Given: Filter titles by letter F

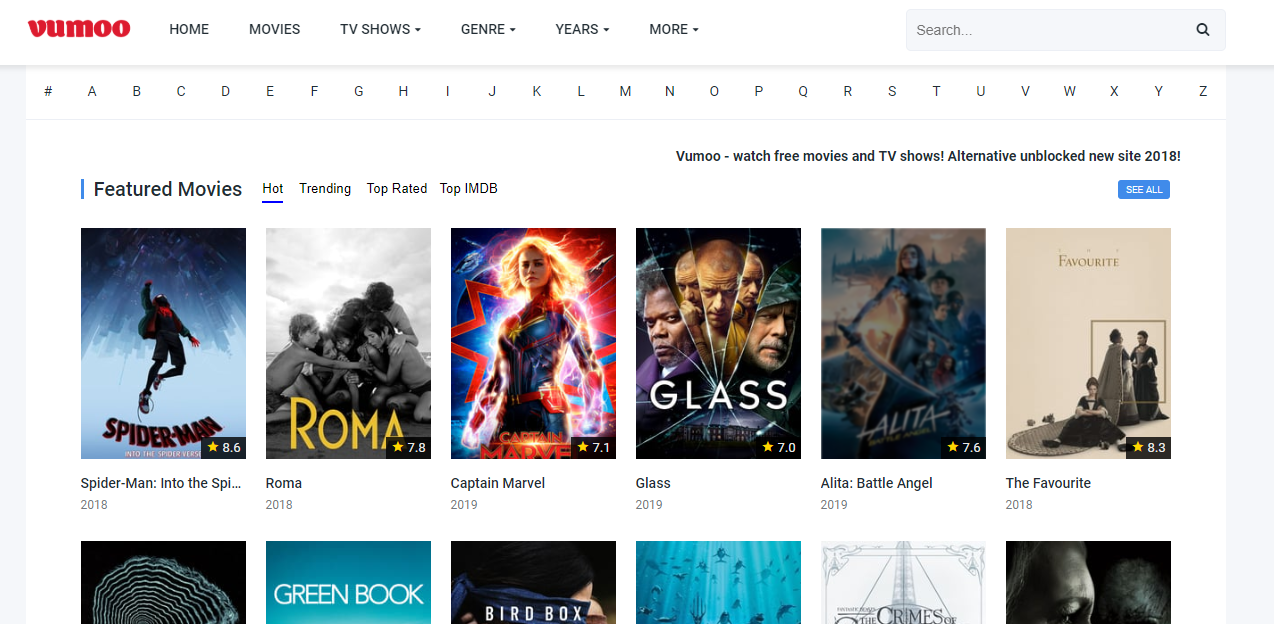Looking at the screenshot, I should (x=314, y=91).
